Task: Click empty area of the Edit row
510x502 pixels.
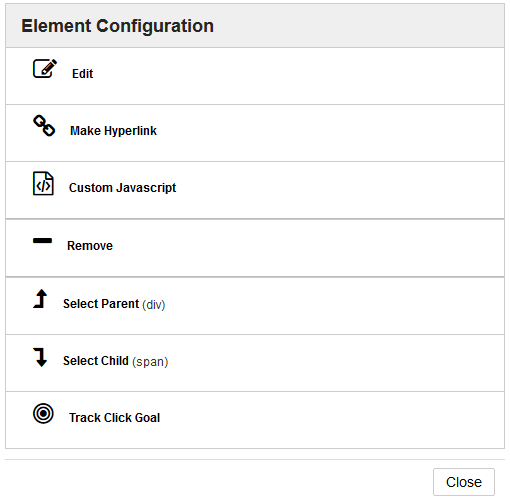Action: click(x=300, y=76)
